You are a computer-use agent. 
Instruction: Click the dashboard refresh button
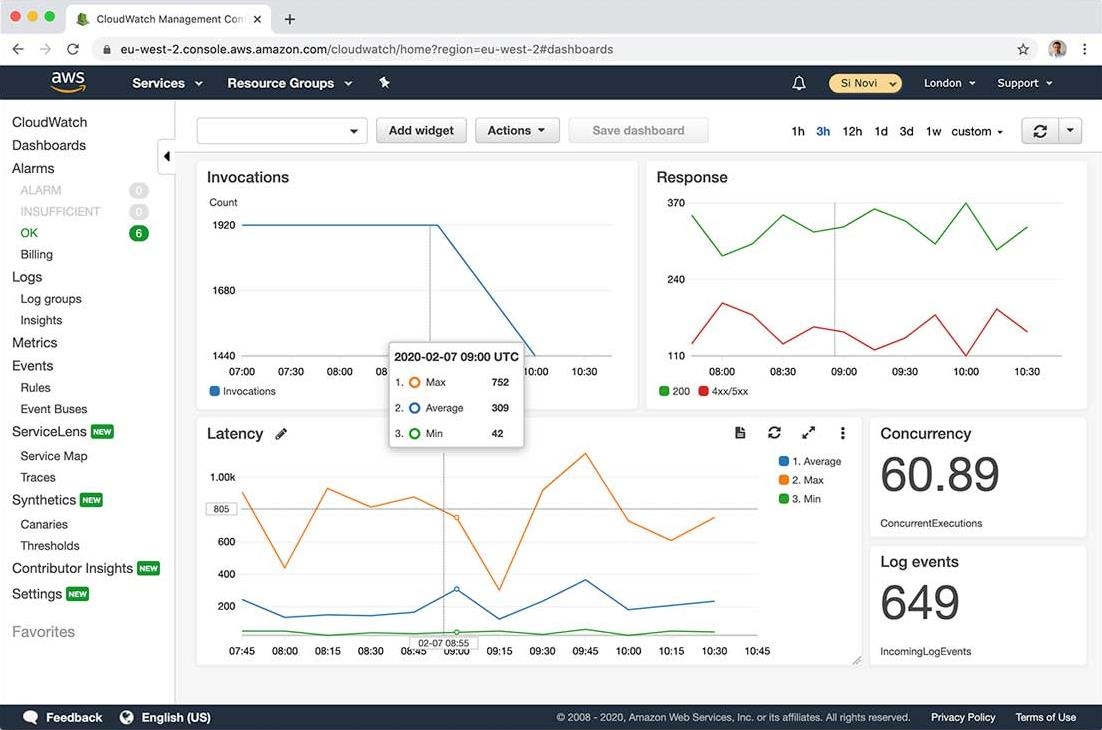click(1040, 131)
